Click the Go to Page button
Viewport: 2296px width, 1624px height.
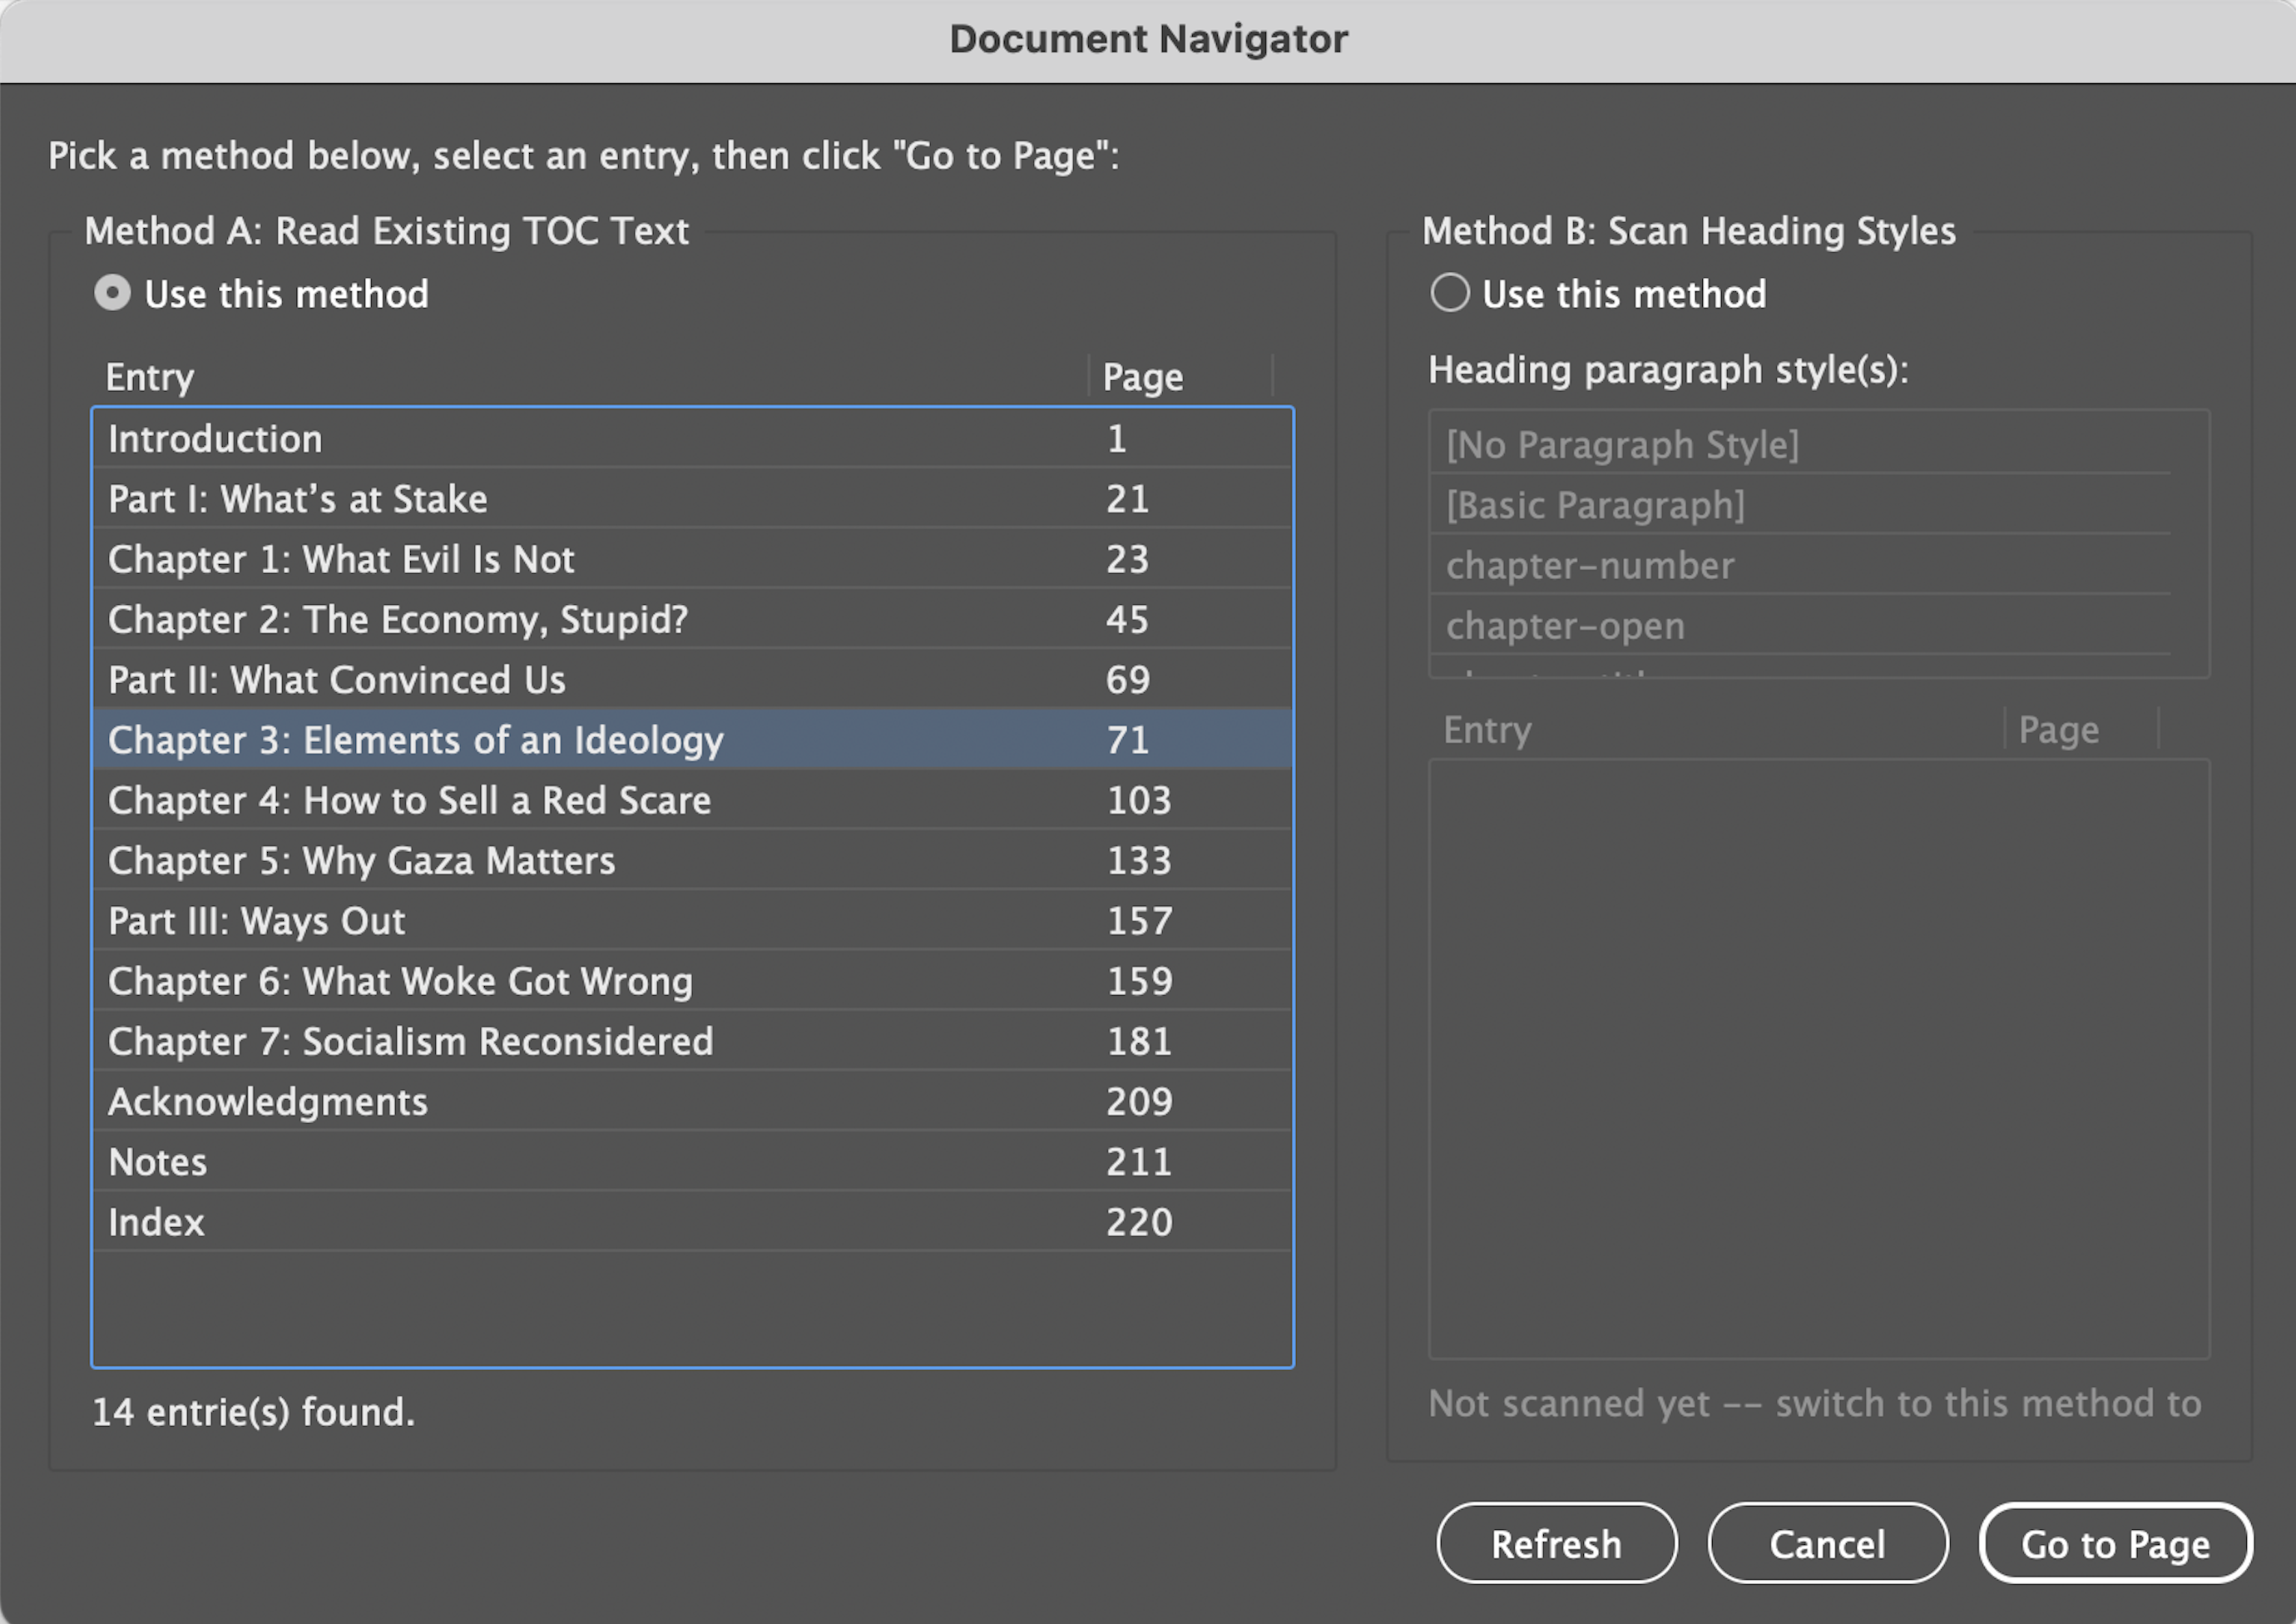click(2115, 1544)
